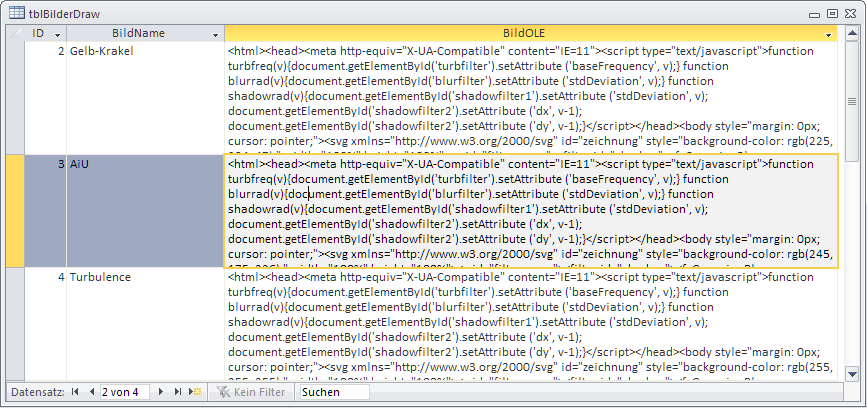Select row selector of record Turbulence

(15, 324)
